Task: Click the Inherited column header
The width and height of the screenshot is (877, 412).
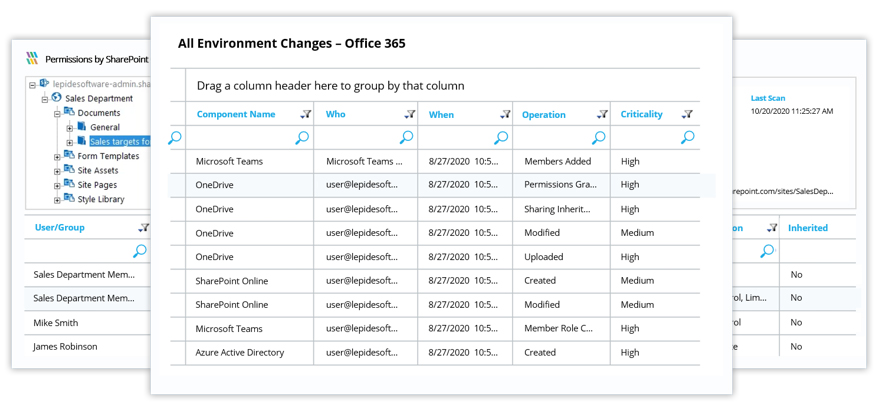Action: [807, 228]
